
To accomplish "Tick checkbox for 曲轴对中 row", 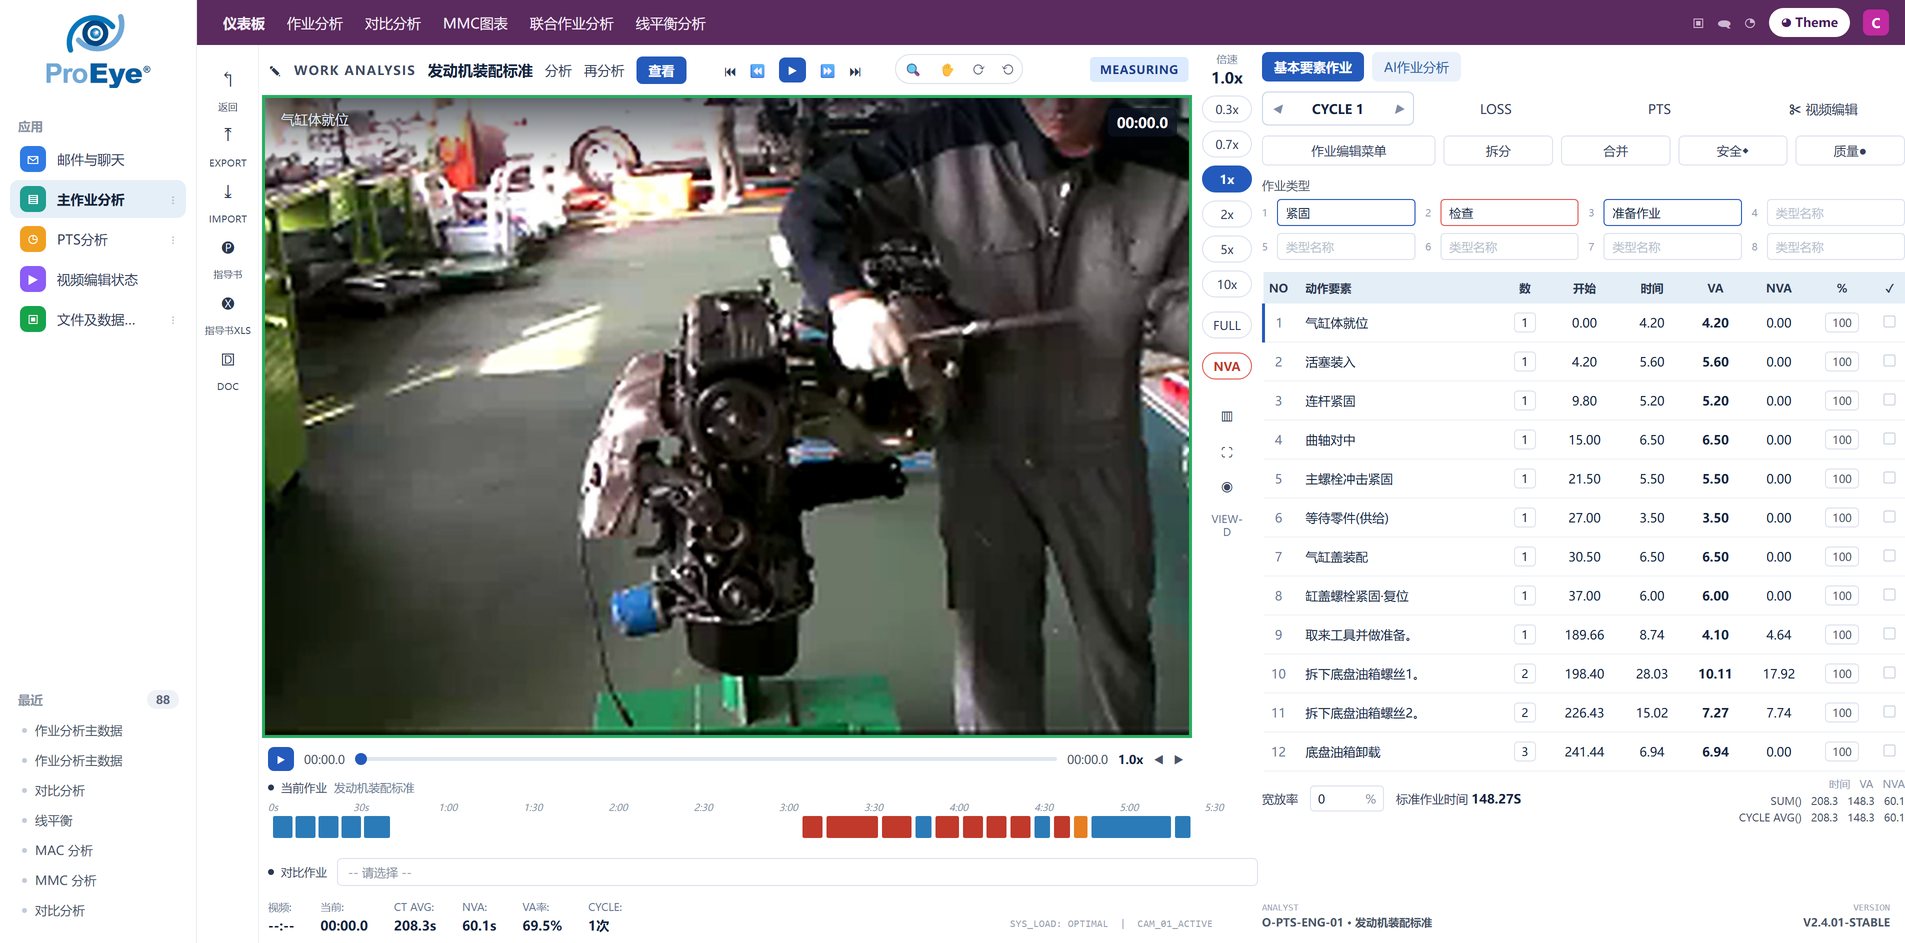I will [x=1889, y=439].
